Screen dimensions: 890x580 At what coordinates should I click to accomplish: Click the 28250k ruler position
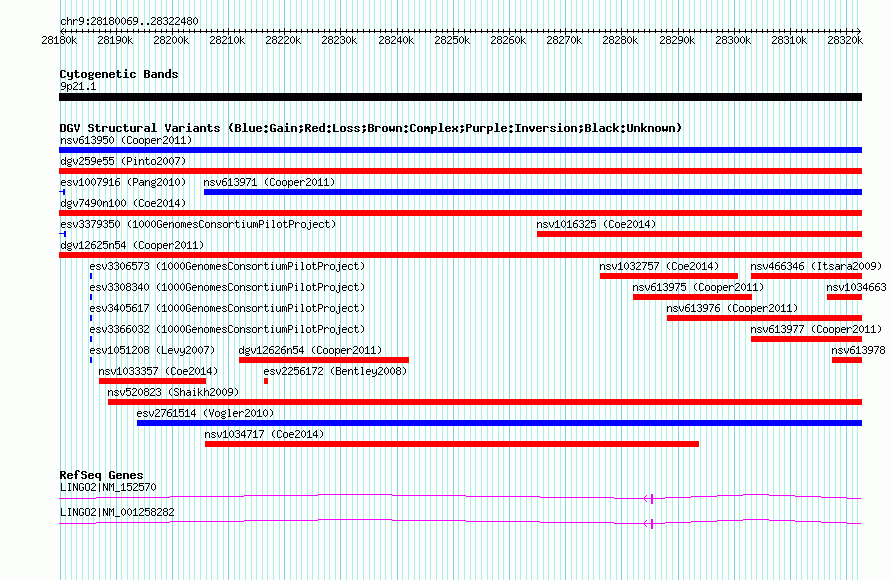click(452, 40)
